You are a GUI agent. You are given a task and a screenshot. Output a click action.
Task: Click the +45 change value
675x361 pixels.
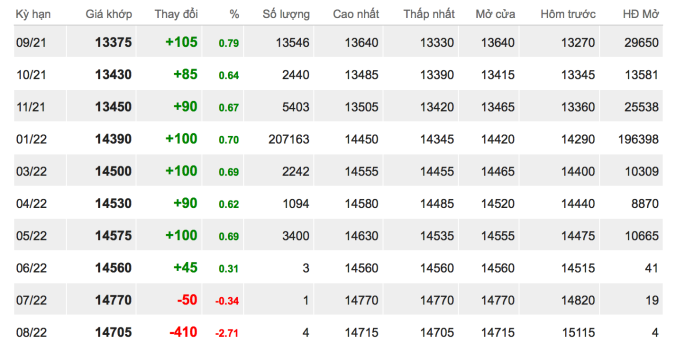[x=185, y=268]
